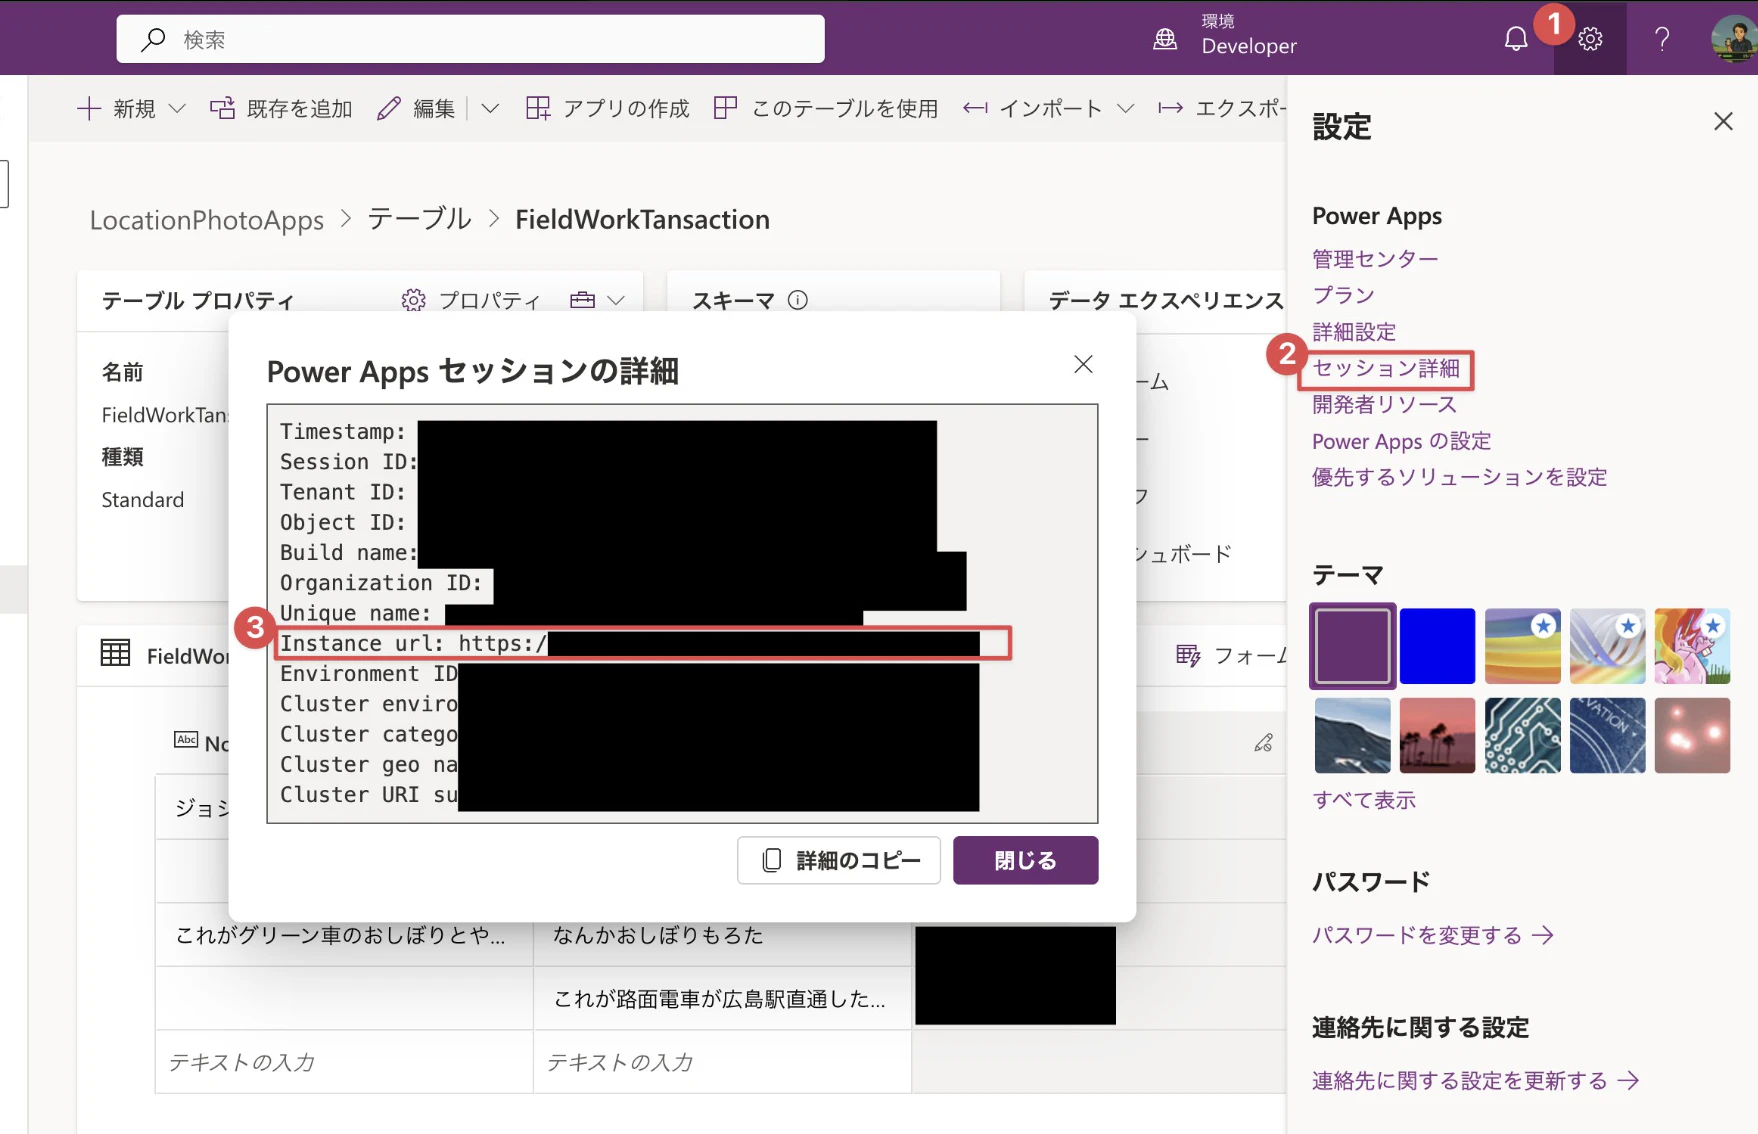The image size is (1758, 1134).
Task: Open 開発者リソース link
Action: point(1384,404)
